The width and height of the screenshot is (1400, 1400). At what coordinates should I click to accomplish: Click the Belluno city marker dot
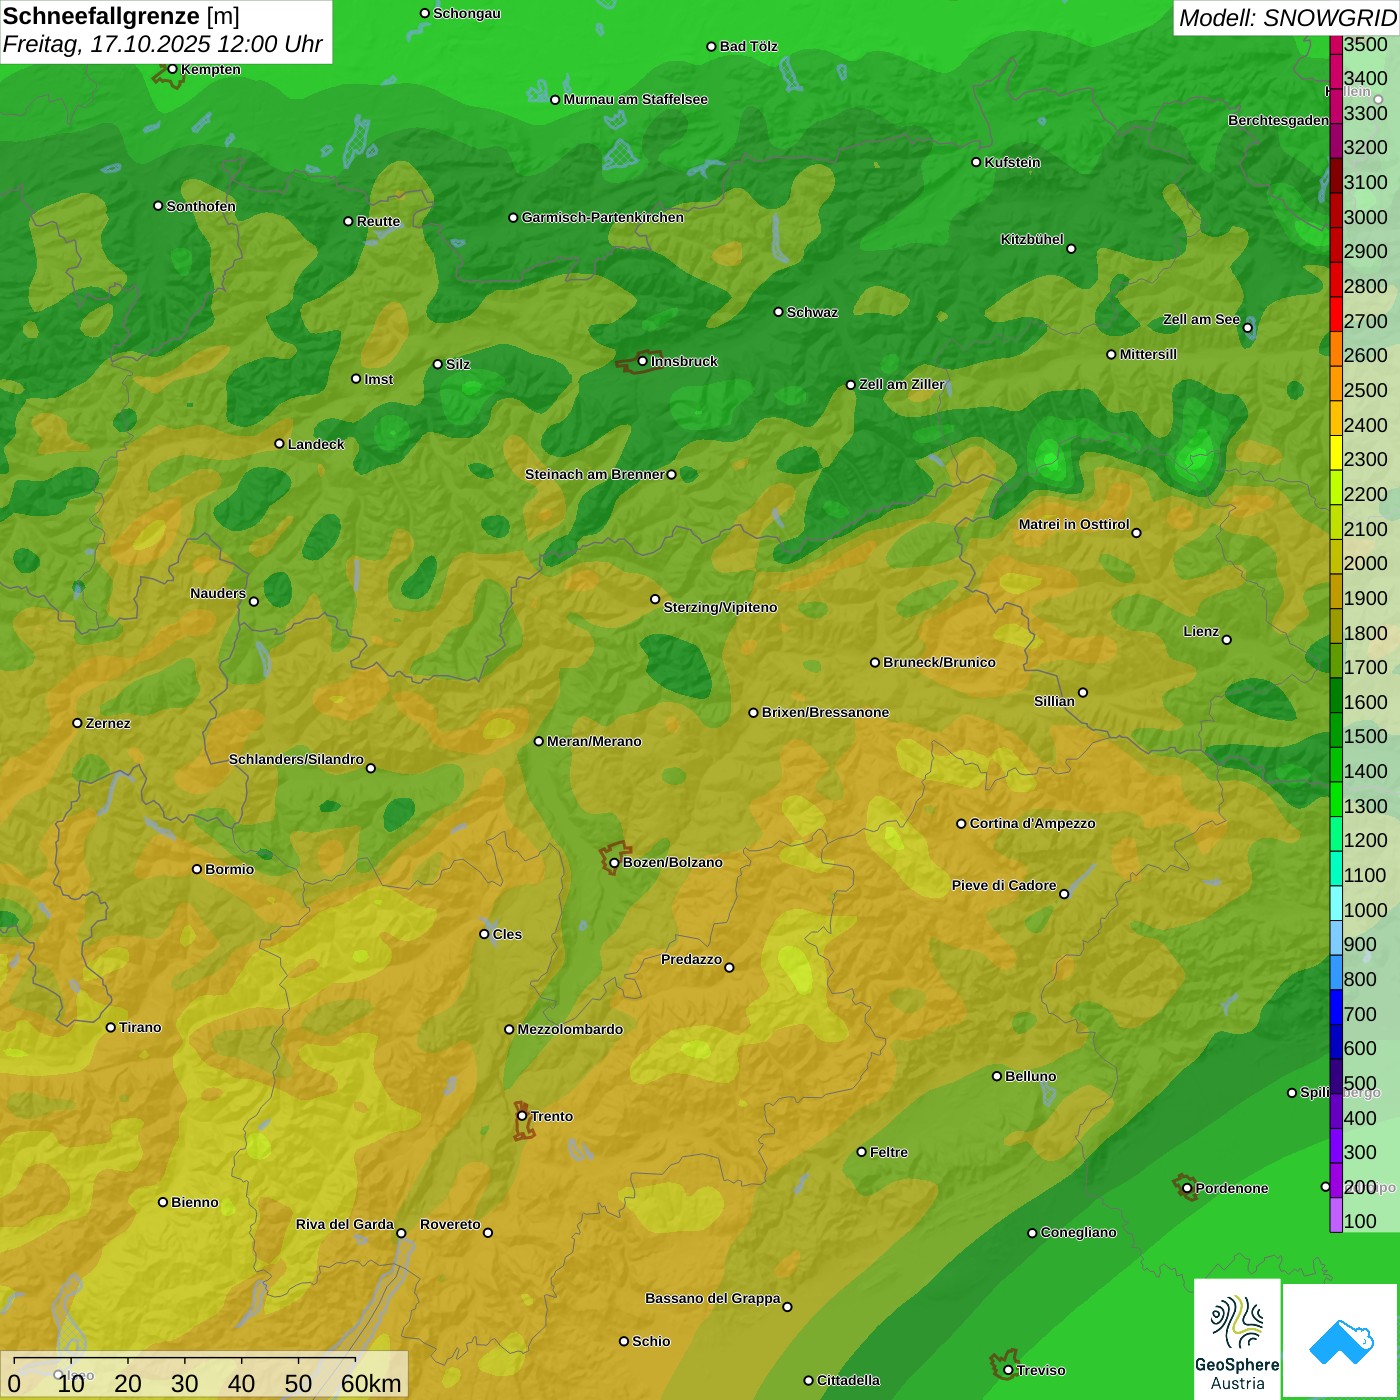point(997,1076)
